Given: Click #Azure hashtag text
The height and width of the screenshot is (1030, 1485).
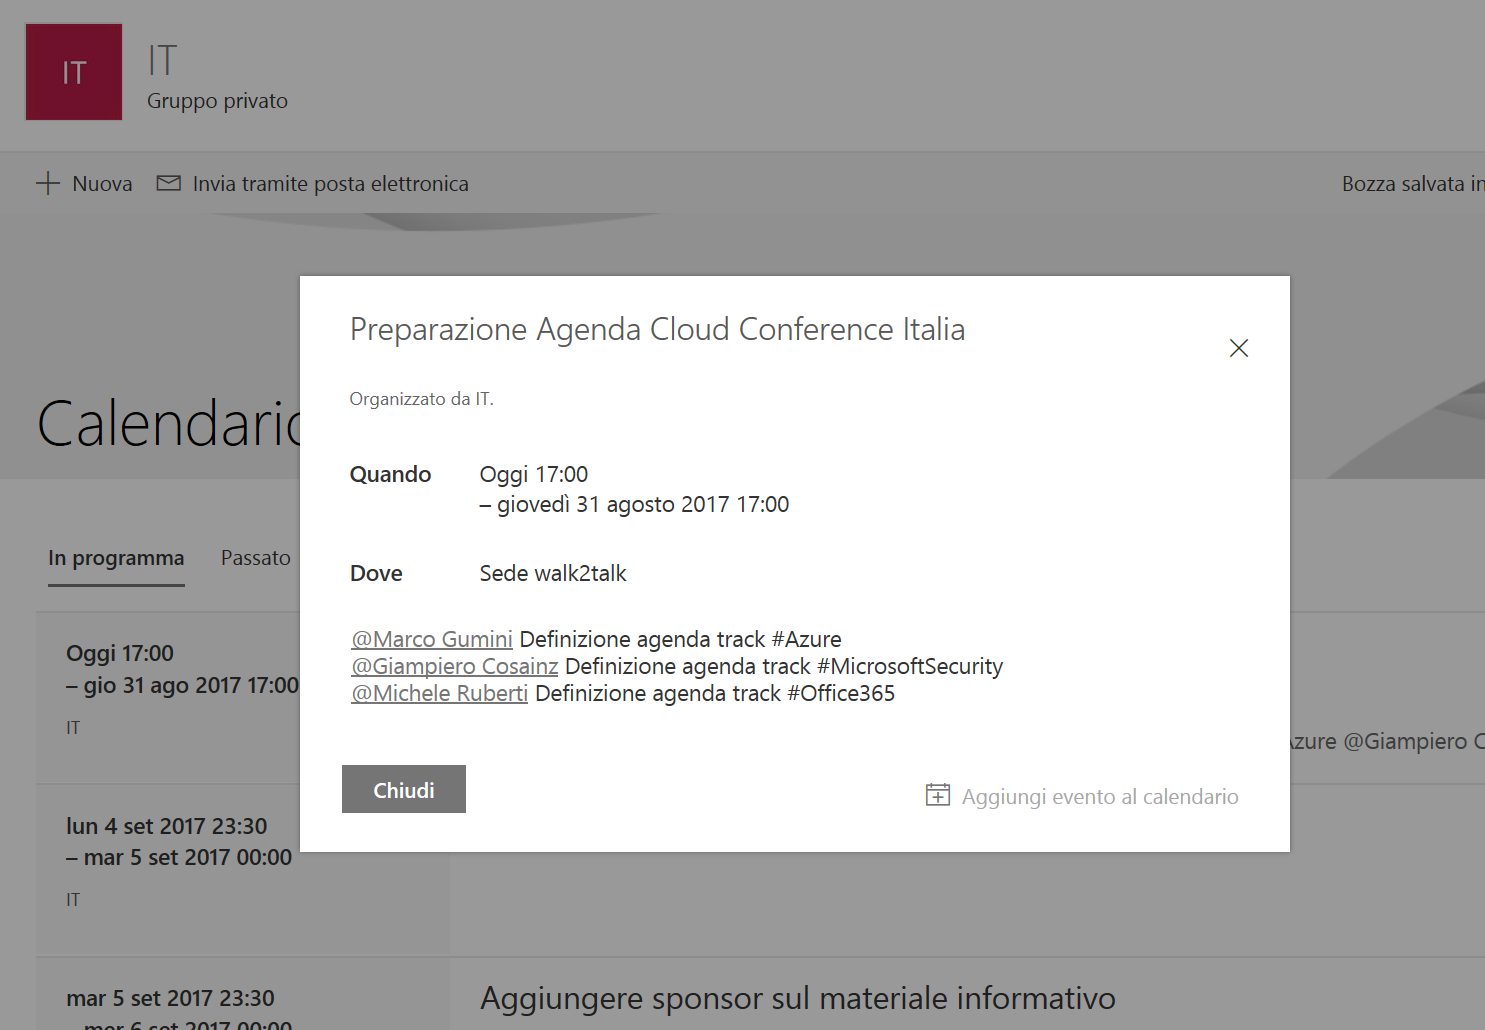Looking at the screenshot, I should [x=806, y=639].
